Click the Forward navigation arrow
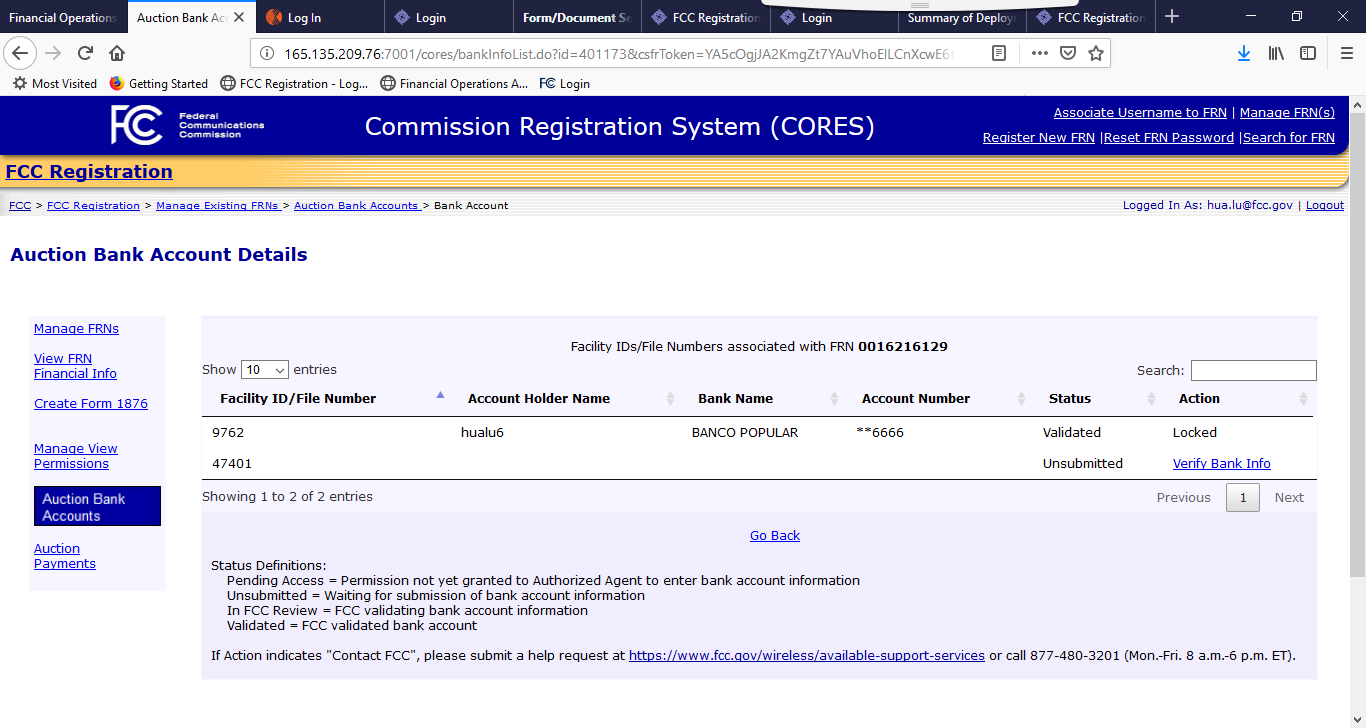The width and height of the screenshot is (1366, 728). [x=53, y=53]
